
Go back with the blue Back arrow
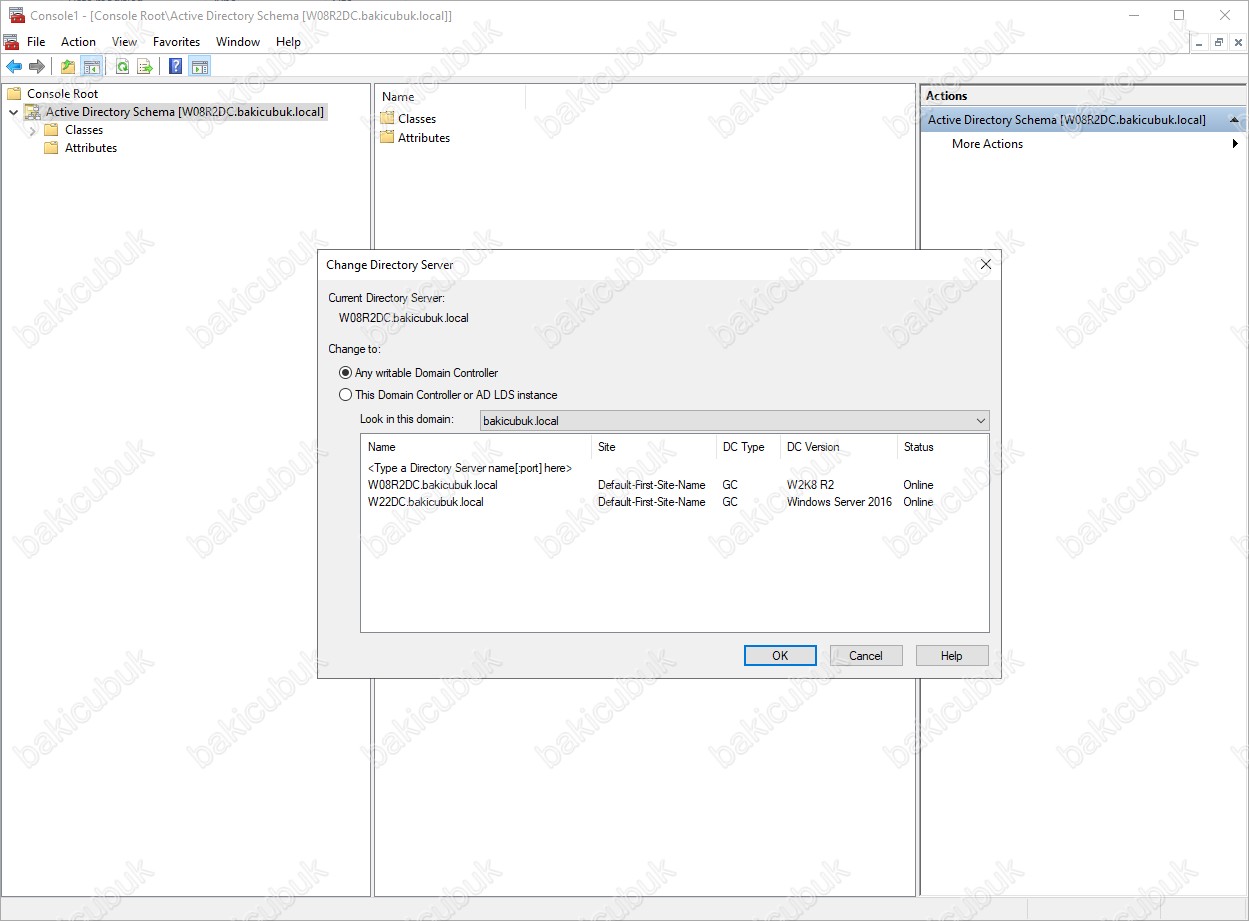click(x=14, y=67)
